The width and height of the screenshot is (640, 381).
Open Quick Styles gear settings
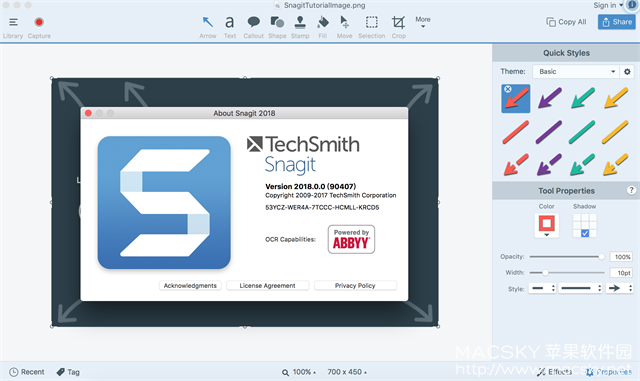click(x=627, y=71)
